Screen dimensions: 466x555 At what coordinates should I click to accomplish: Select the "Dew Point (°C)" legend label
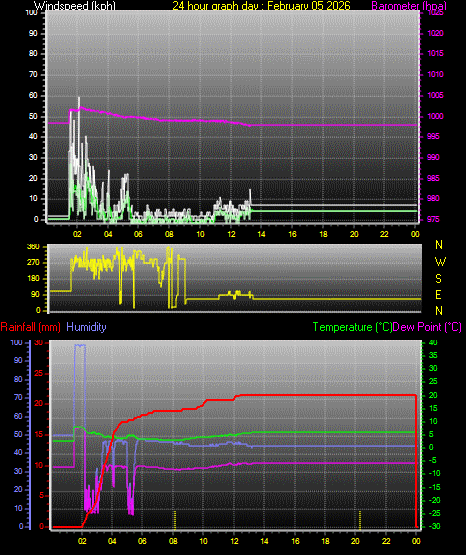pyautogui.click(x=427, y=327)
